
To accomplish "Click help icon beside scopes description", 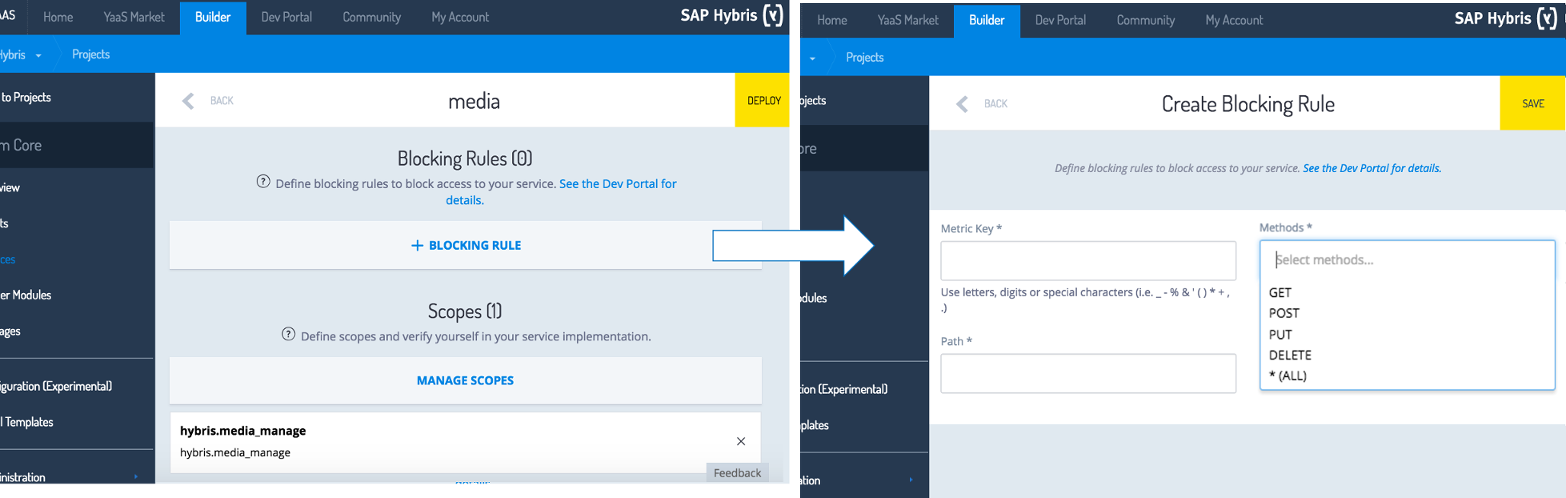I will [288, 334].
